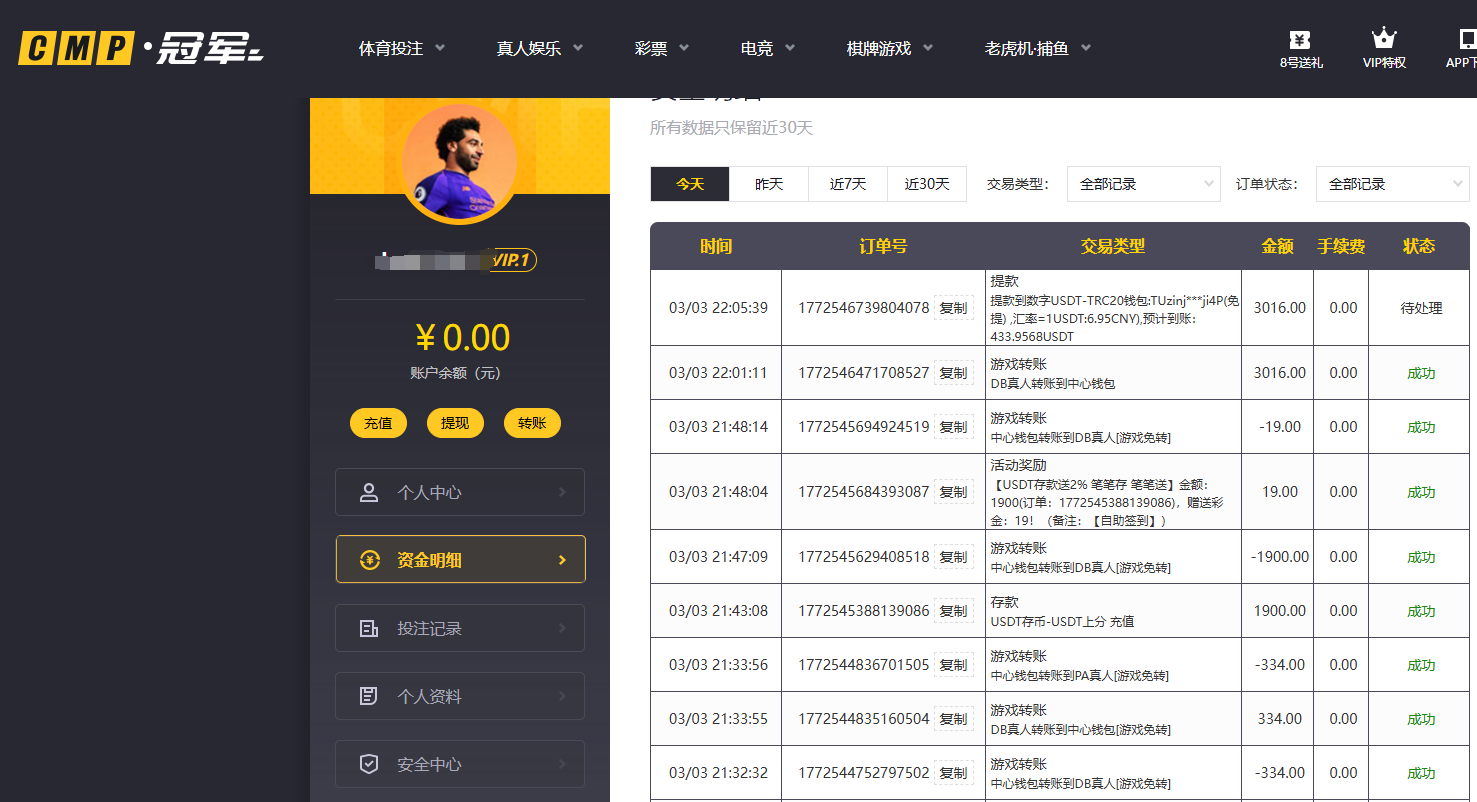The image size is (1477, 802).
Task: Open the VIP特权 crown icon
Action: [1384, 41]
